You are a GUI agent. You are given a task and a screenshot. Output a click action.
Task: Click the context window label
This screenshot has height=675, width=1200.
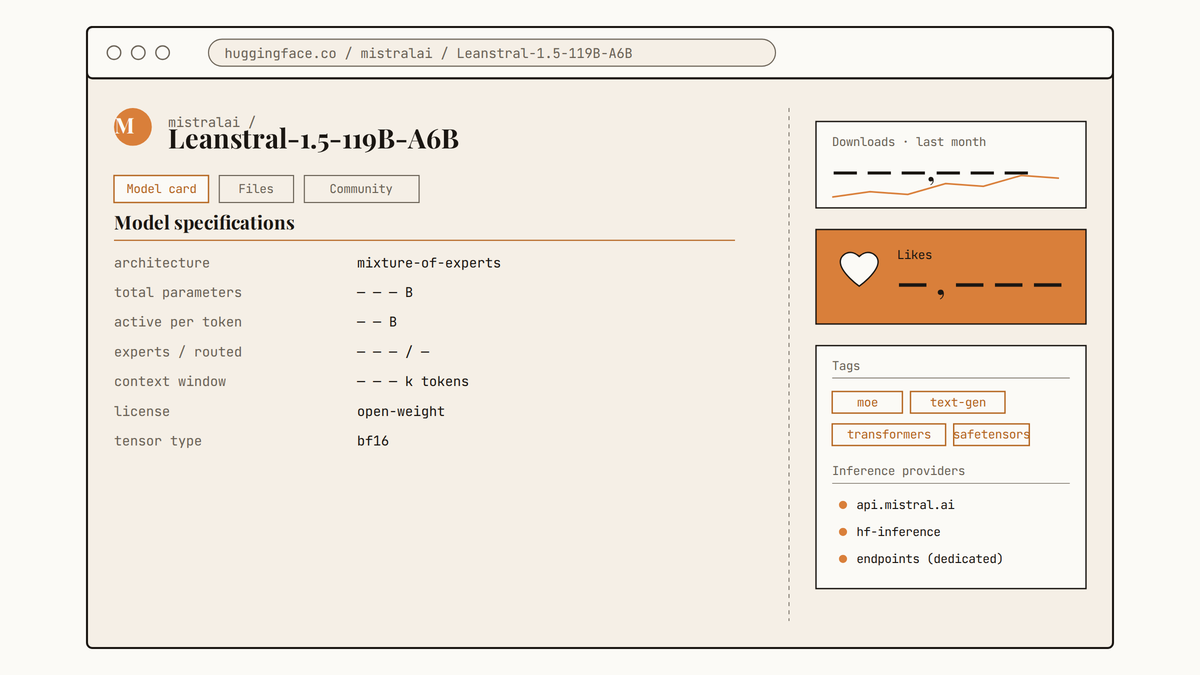pyautogui.click(x=170, y=382)
